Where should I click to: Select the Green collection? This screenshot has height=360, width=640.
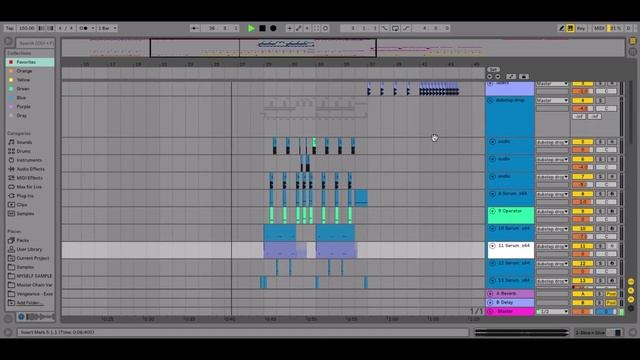pos(30,89)
